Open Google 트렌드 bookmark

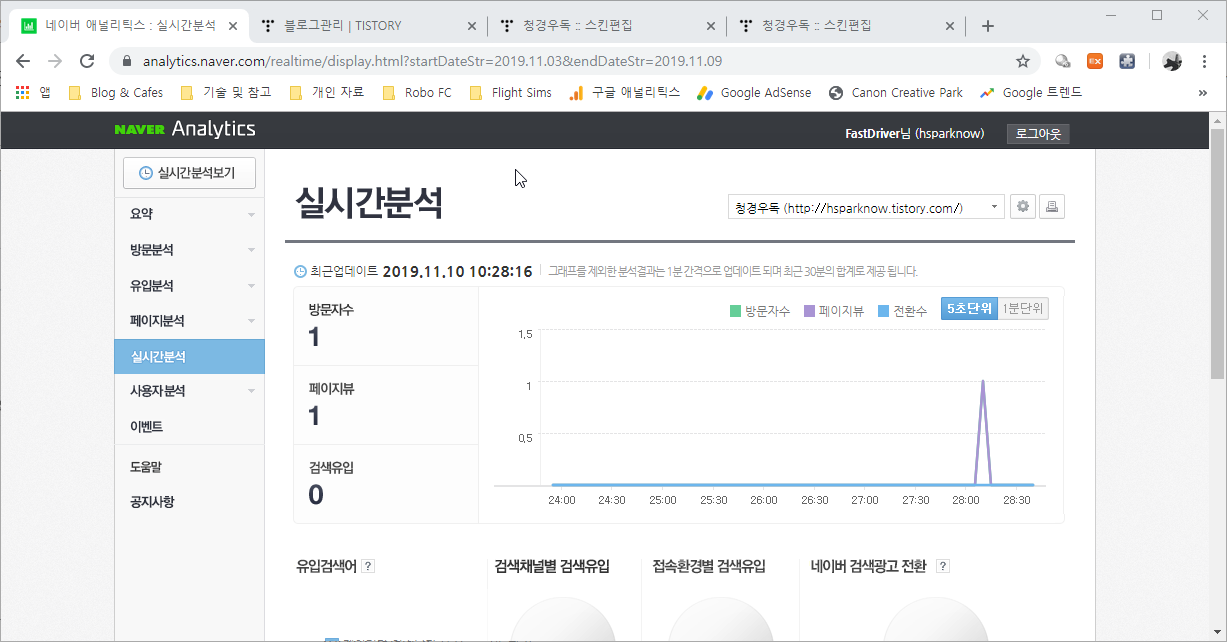[1031, 92]
